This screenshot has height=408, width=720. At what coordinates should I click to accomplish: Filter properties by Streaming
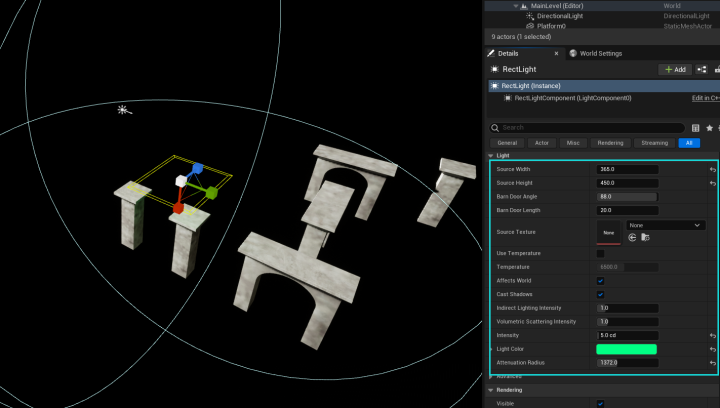654,143
